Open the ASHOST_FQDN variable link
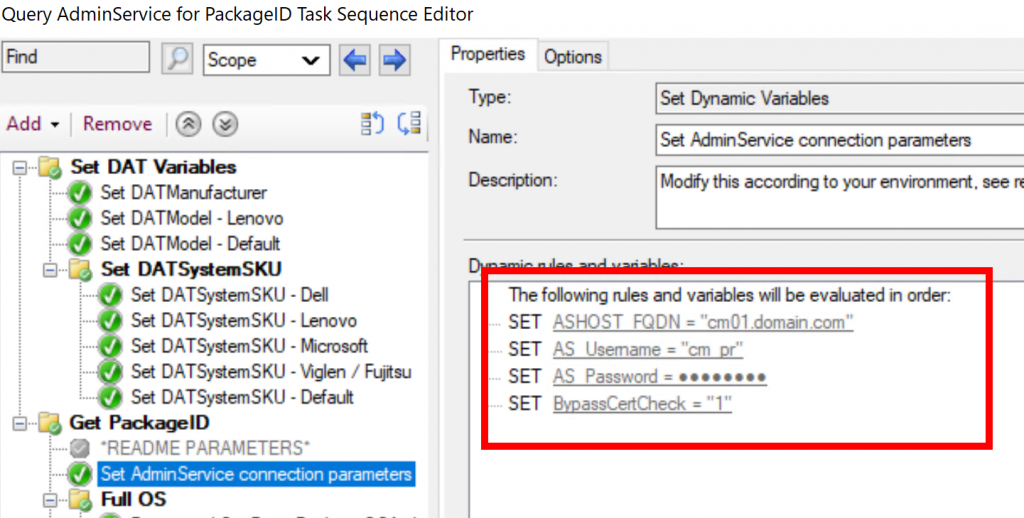Viewport: 1024px width, 518px height. (703, 323)
